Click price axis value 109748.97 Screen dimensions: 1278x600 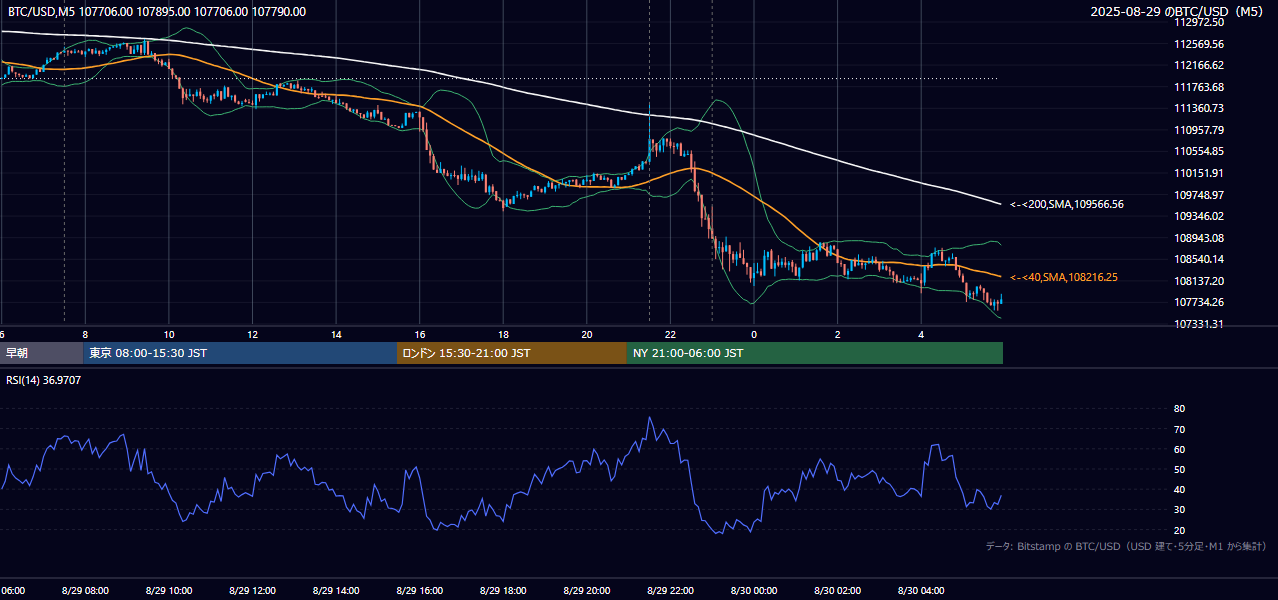point(1199,195)
